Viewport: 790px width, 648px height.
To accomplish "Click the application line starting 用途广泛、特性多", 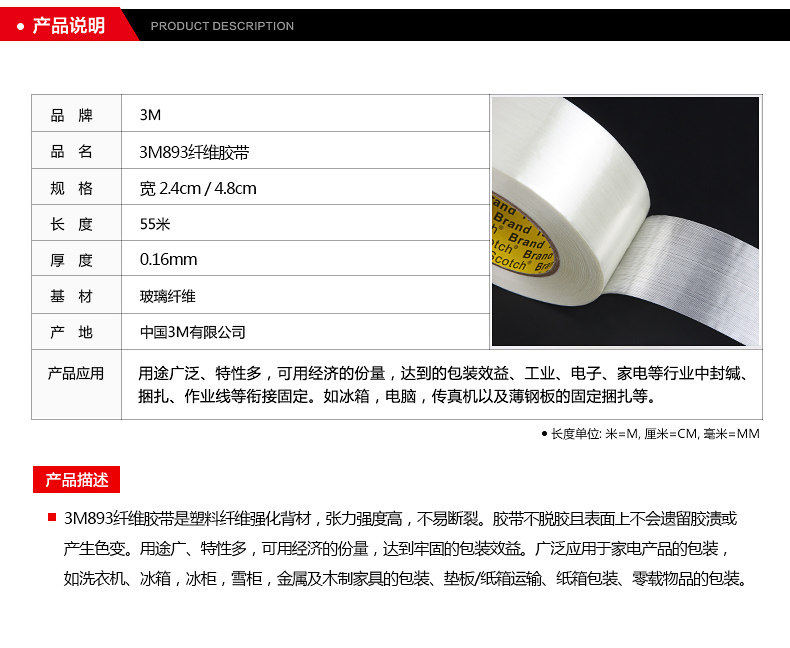I will [x=445, y=373].
